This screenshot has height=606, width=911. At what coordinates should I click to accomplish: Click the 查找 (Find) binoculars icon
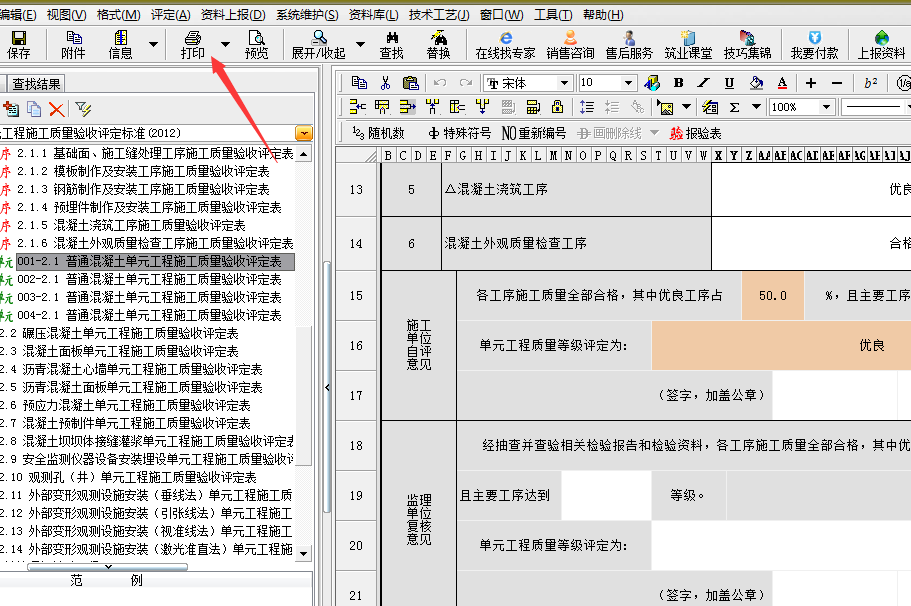391,44
